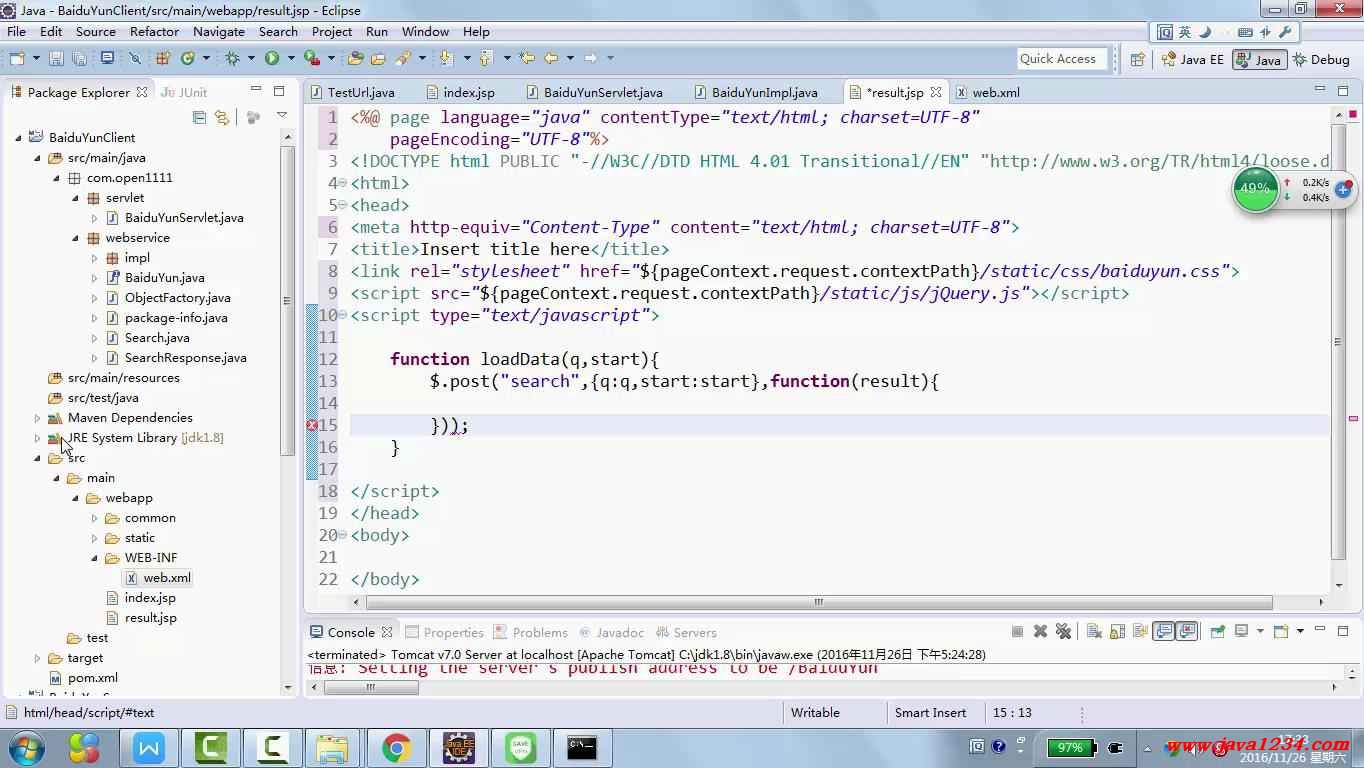The height and width of the screenshot is (768, 1364).
Task: Click the Save All toolbar icon
Action: pyautogui.click(x=82, y=59)
